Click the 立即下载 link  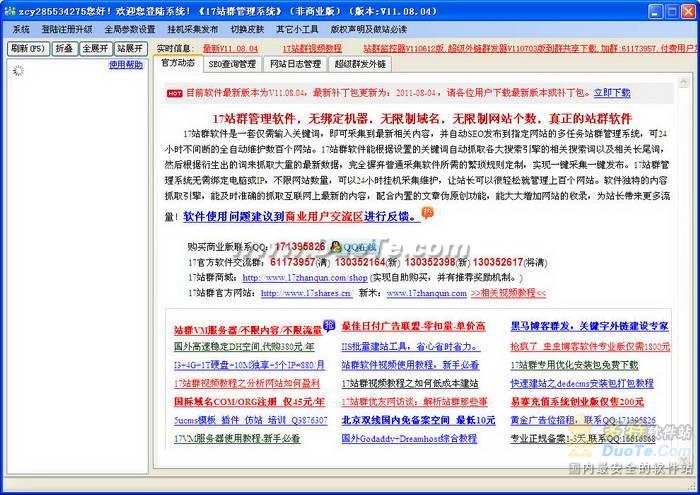tap(612, 93)
